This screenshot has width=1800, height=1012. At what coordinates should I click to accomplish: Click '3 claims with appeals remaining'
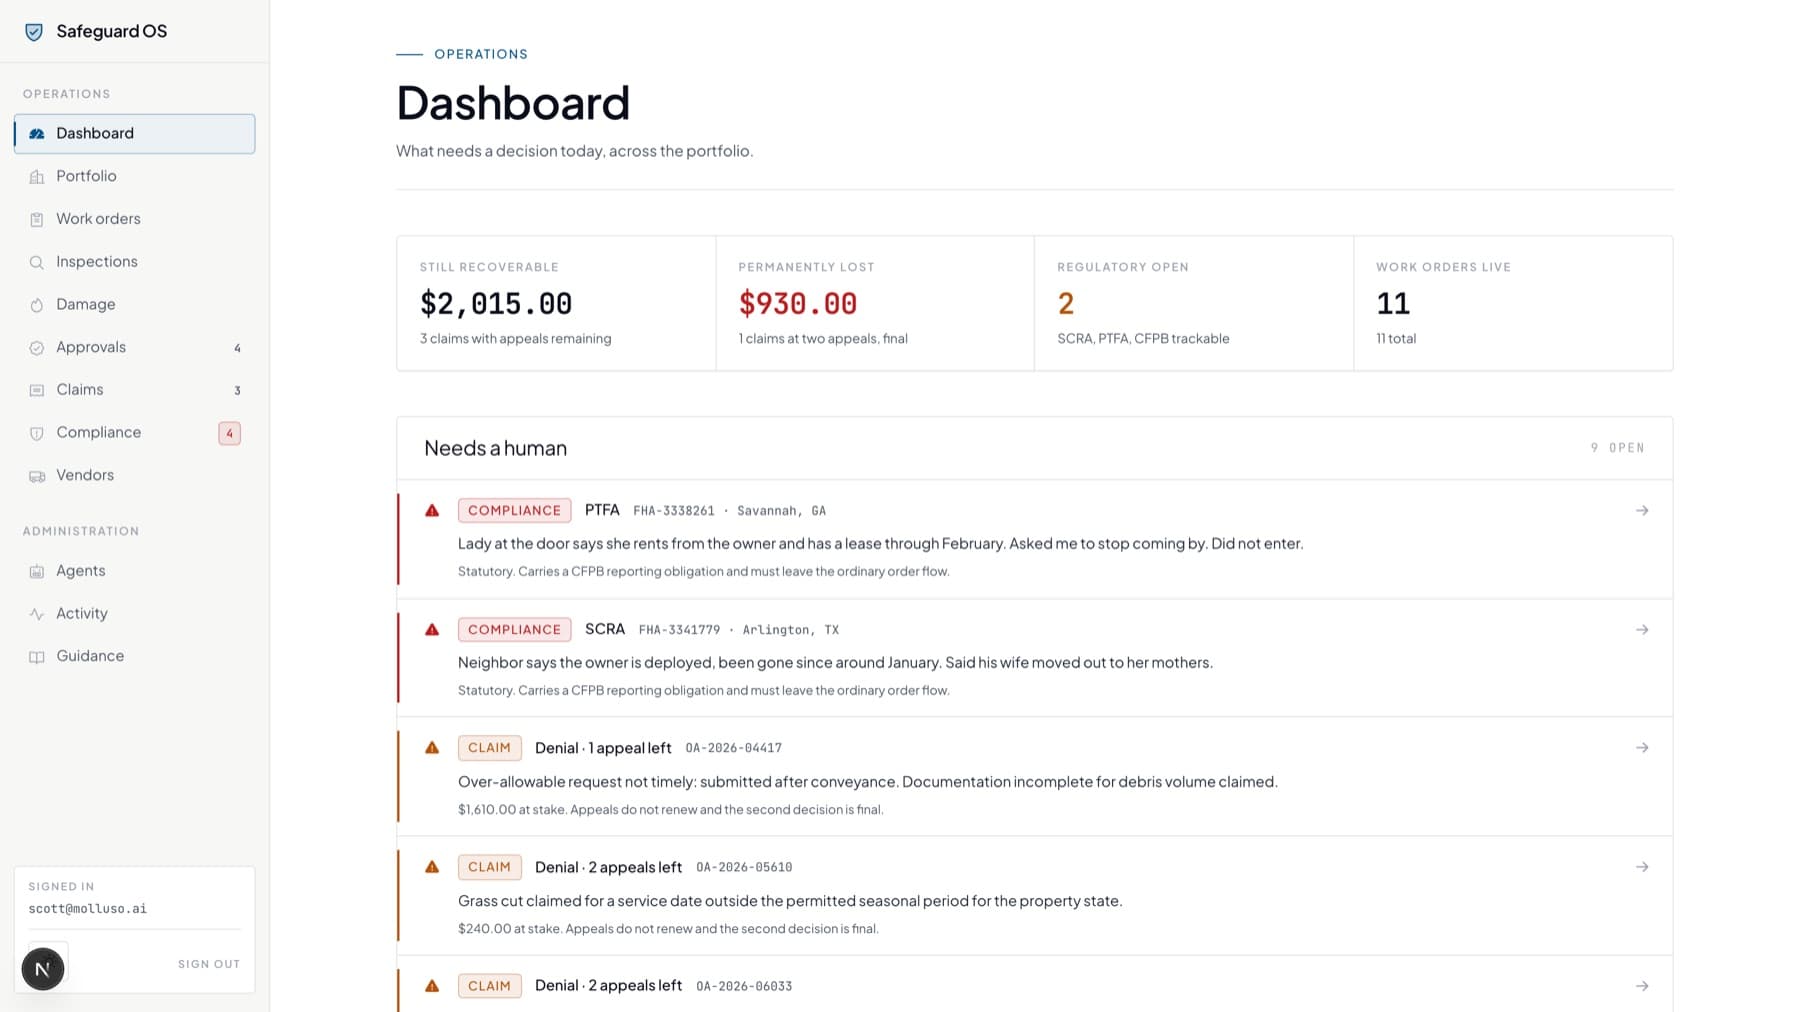[515, 339]
